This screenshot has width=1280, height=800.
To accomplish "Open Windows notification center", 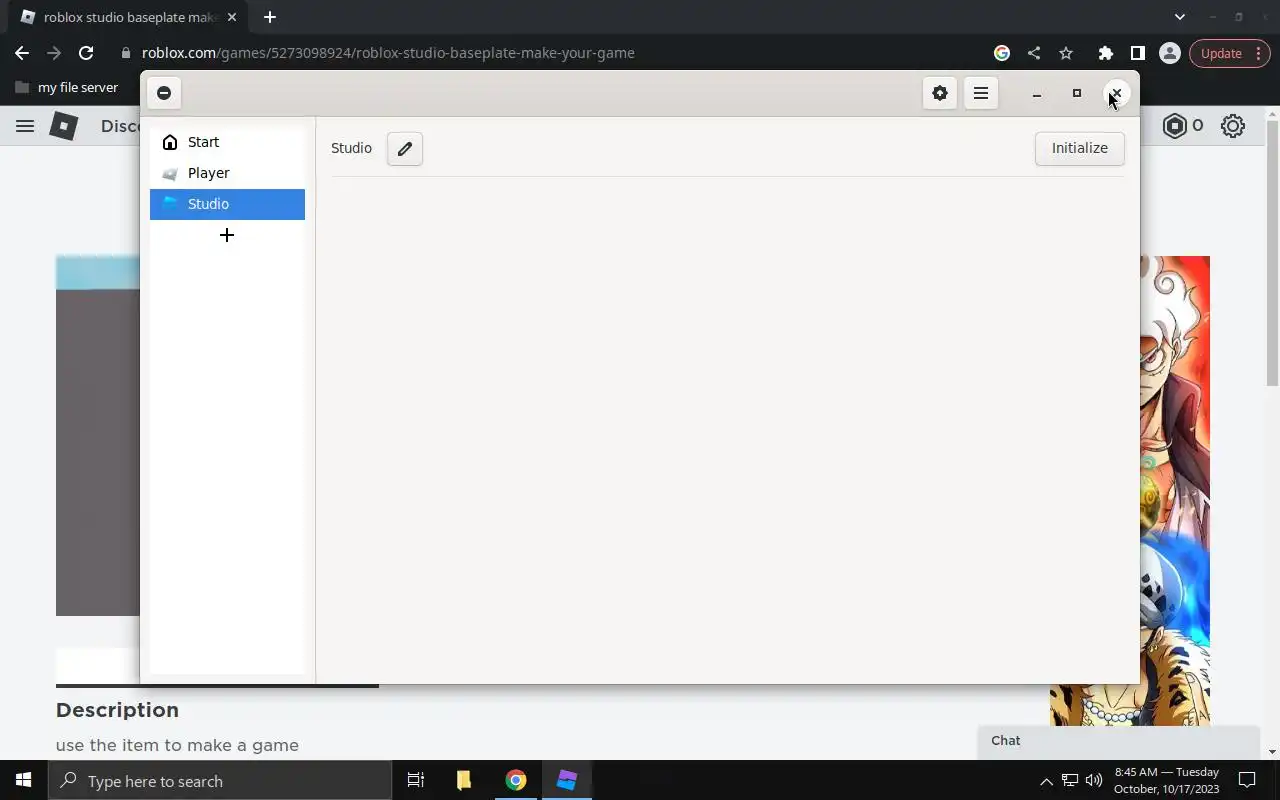I will coord(1247,780).
